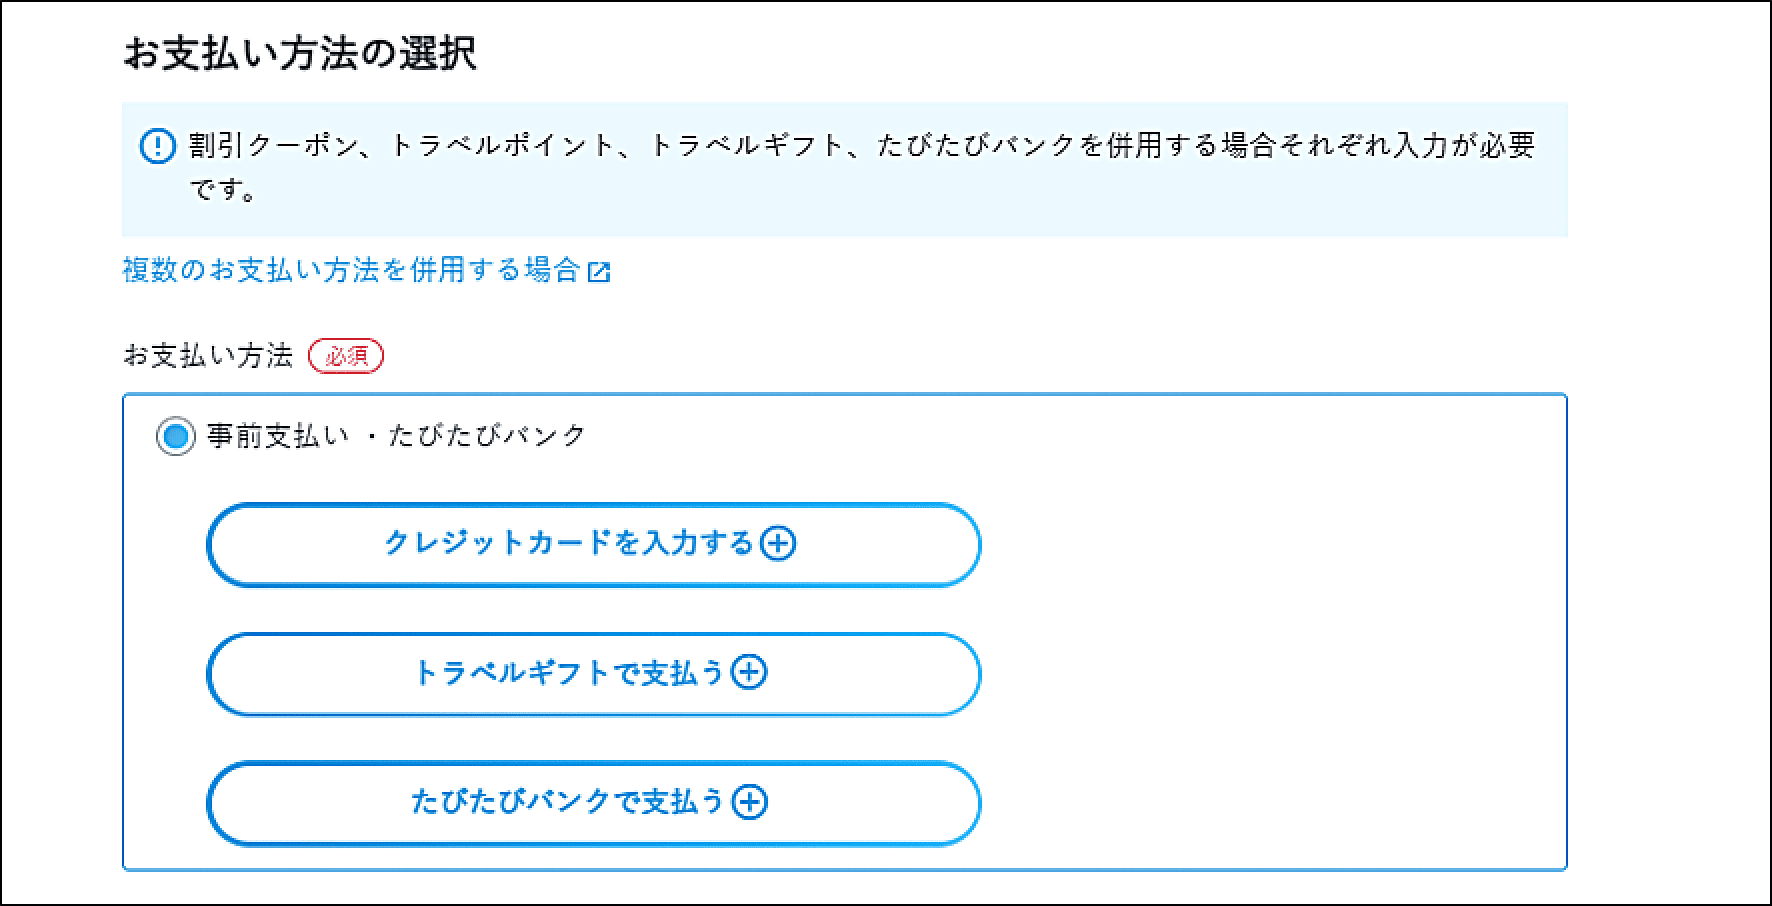Click たびたびバンクを併用する text in the notice

pos(1047,146)
